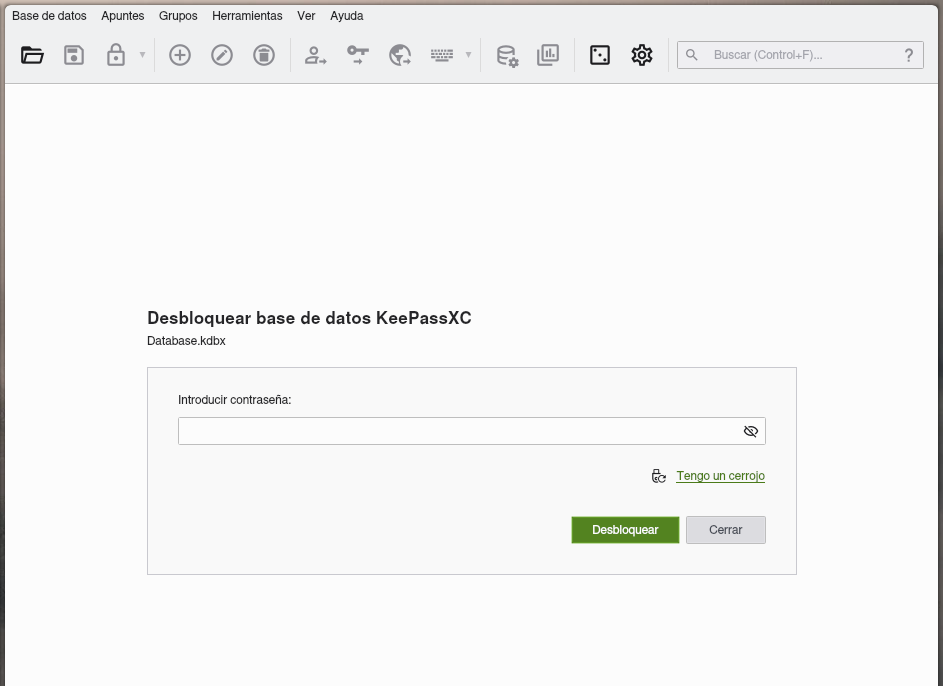Open password generator dice icon
This screenshot has height=686, width=943.
(600, 55)
